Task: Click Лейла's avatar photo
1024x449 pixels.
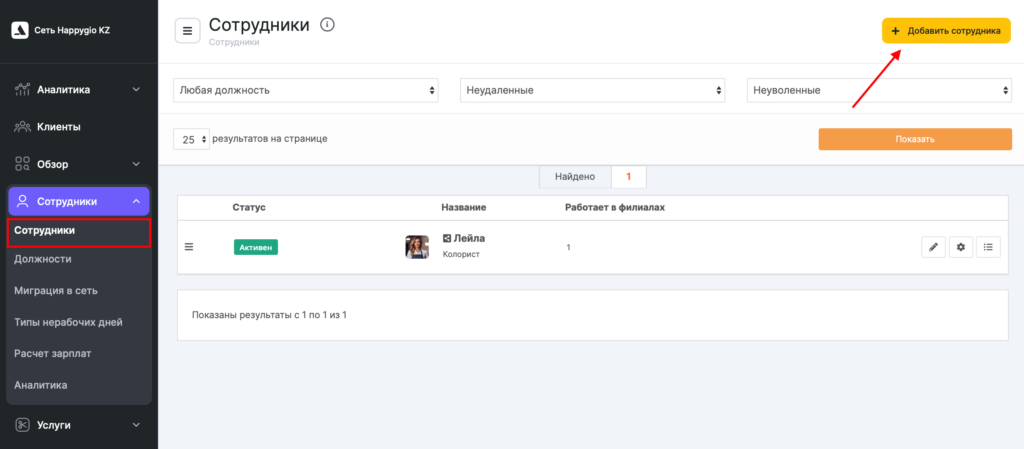Action: click(417, 247)
